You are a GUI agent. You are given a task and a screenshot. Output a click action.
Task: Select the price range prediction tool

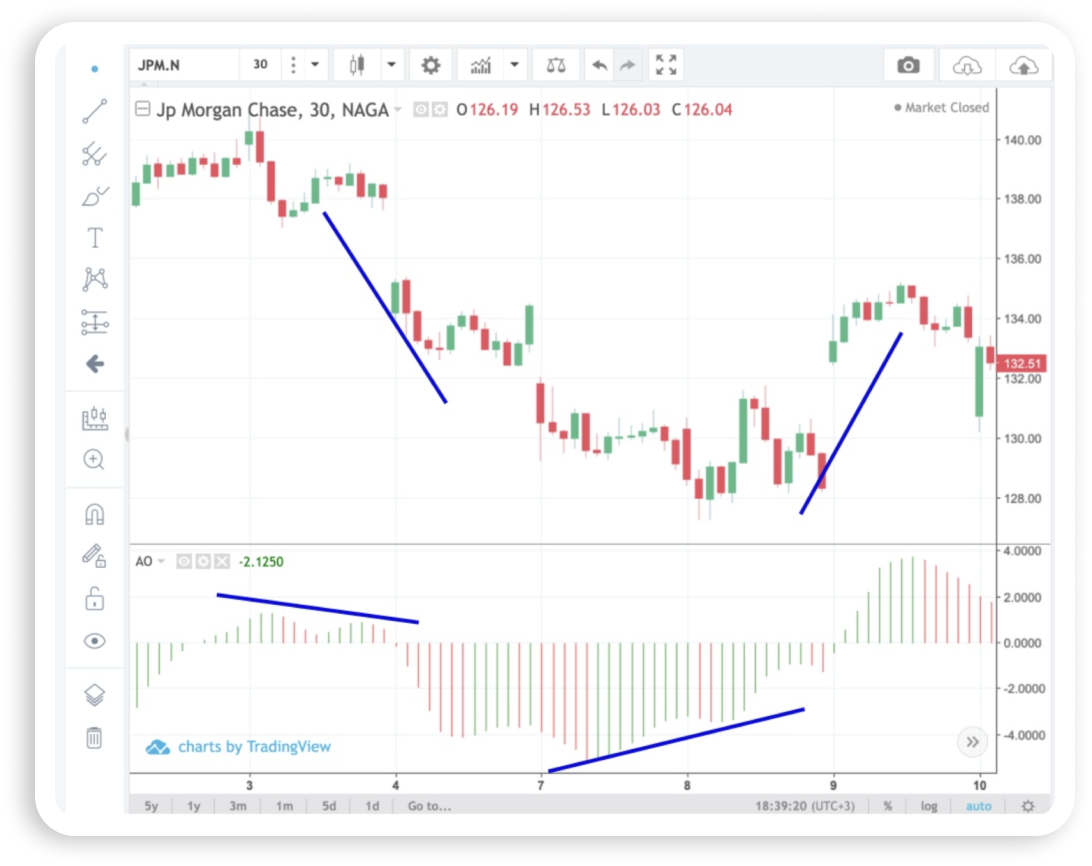95,322
